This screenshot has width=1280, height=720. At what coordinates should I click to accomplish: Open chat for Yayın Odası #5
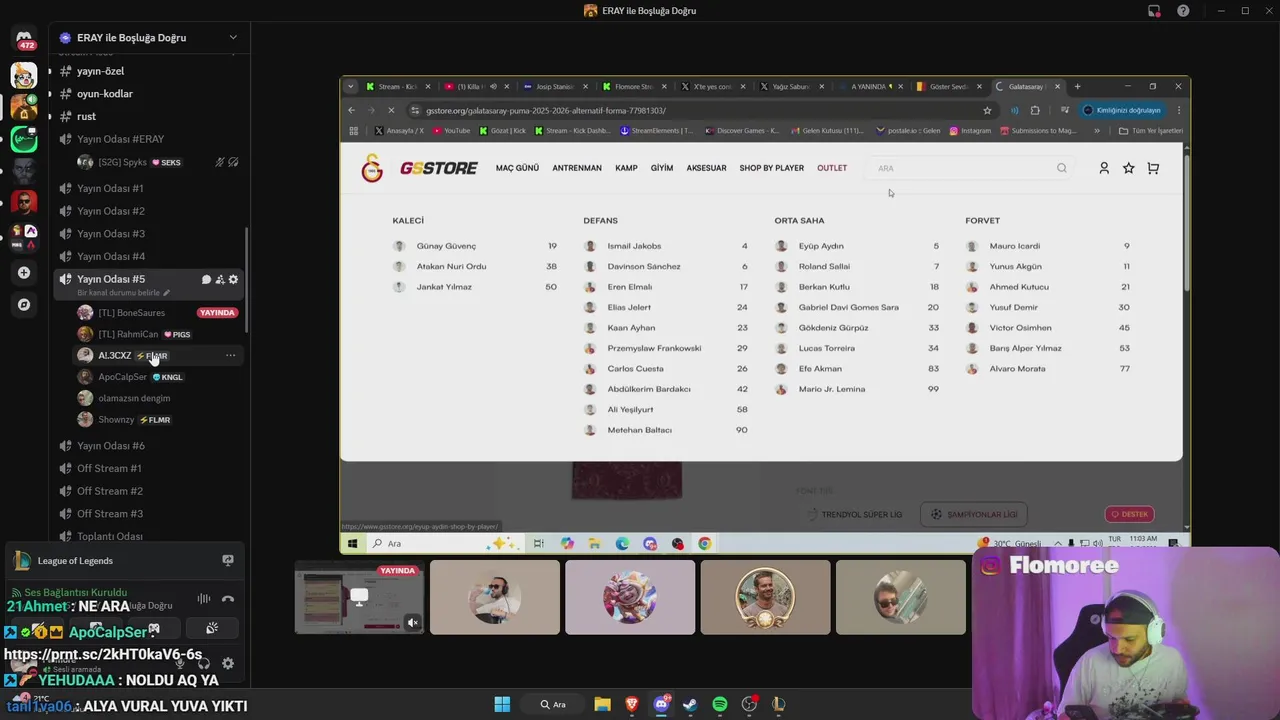click(206, 279)
